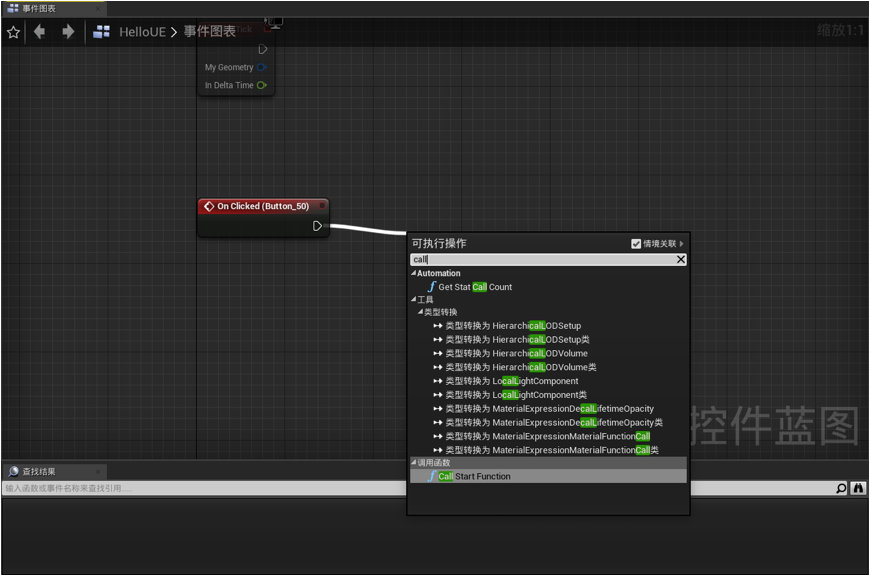Click the binoculars find-in-all-blueprints icon

pyautogui.click(x=858, y=488)
